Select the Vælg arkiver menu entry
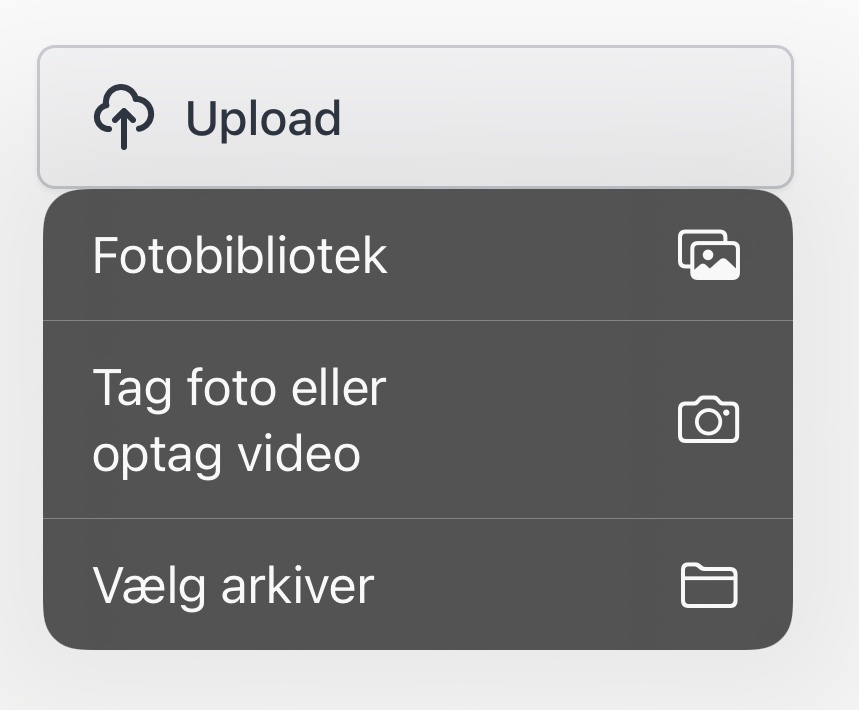Viewport: 859px width, 710px height. point(418,584)
